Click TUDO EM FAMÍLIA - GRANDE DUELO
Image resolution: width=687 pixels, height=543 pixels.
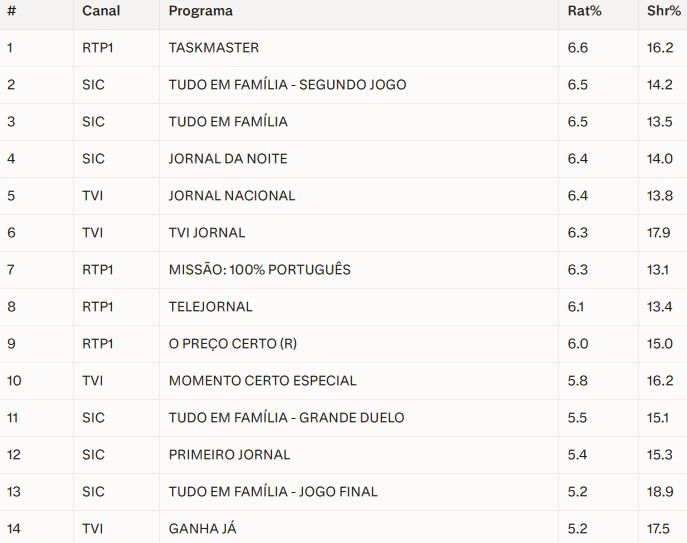point(286,418)
